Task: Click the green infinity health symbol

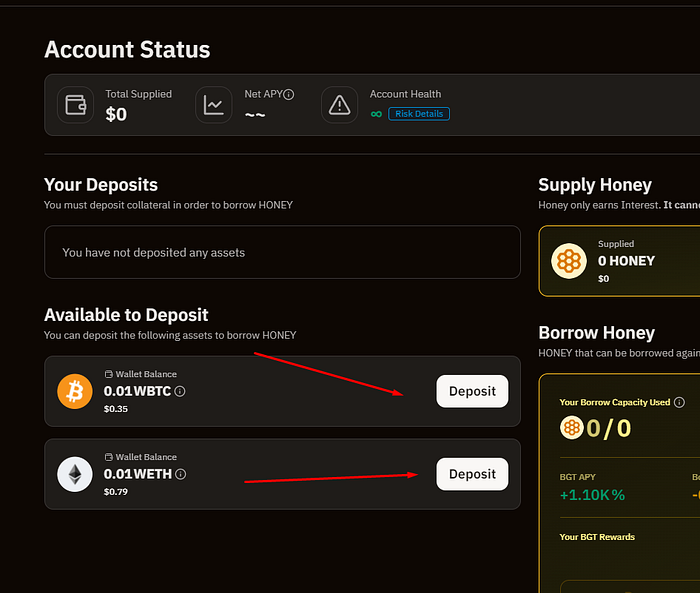Action: point(376,114)
